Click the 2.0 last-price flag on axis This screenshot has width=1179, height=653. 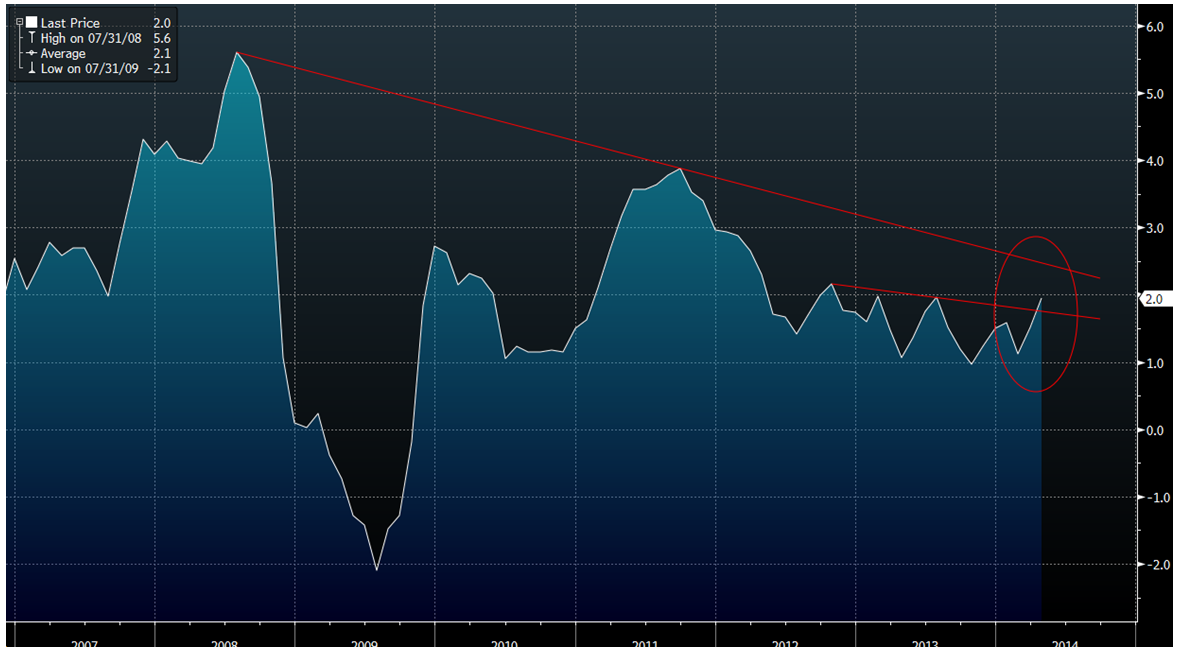coord(1153,299)
